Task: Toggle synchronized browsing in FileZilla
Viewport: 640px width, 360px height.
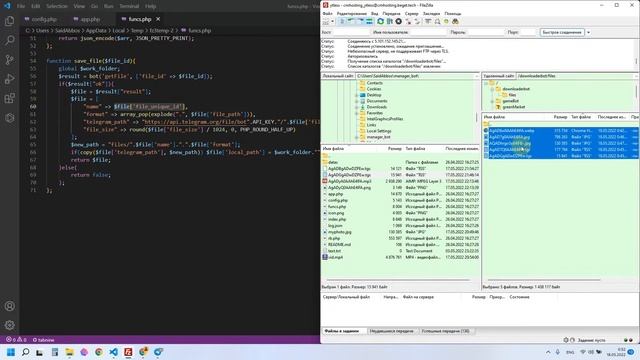Action: pyautogui.click(x=446, y=21)
